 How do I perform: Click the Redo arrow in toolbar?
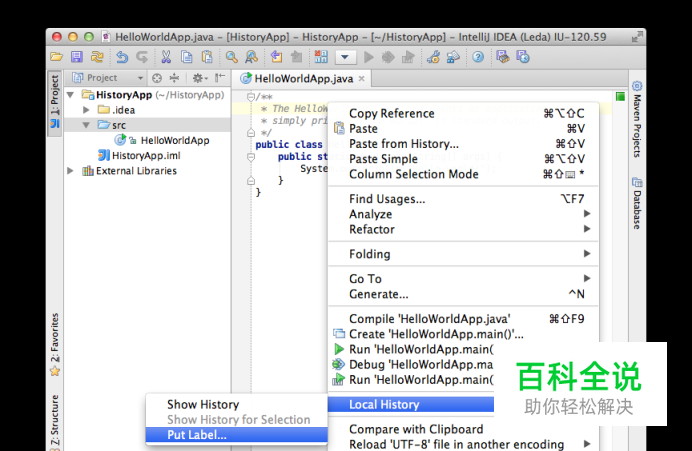coord(142,57)
